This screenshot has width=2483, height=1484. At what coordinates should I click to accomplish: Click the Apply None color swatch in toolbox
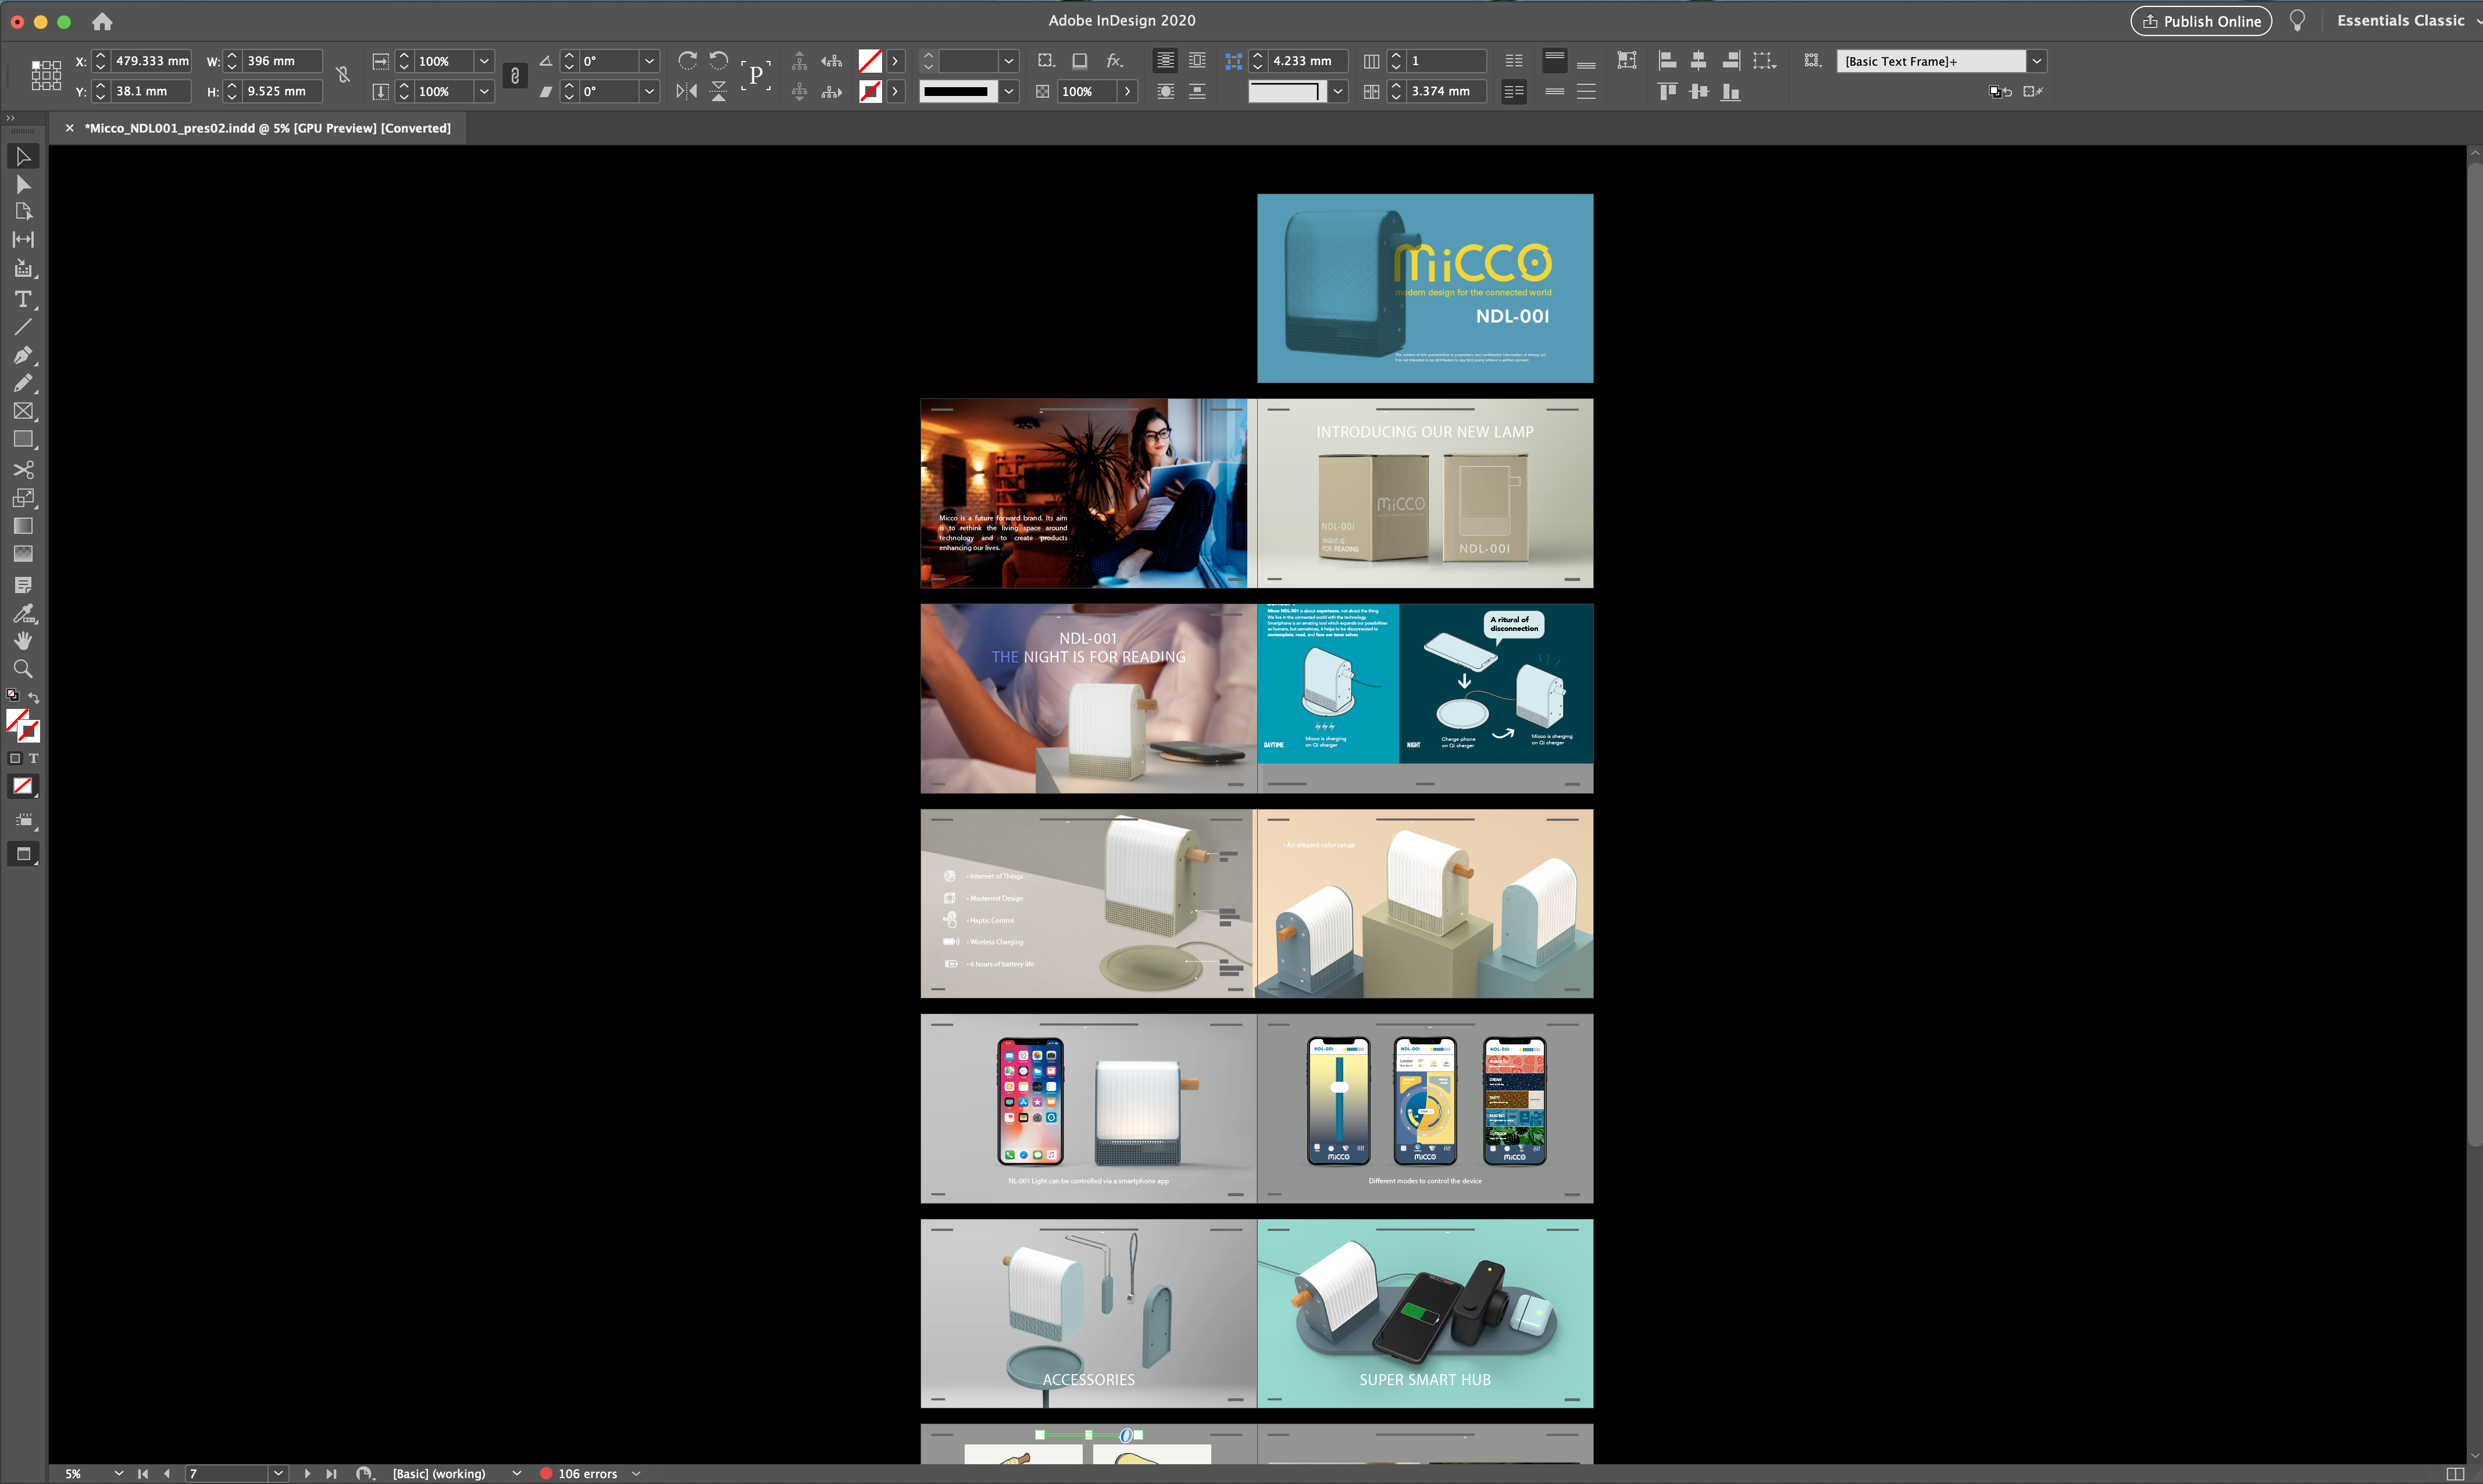click(23, 786)
